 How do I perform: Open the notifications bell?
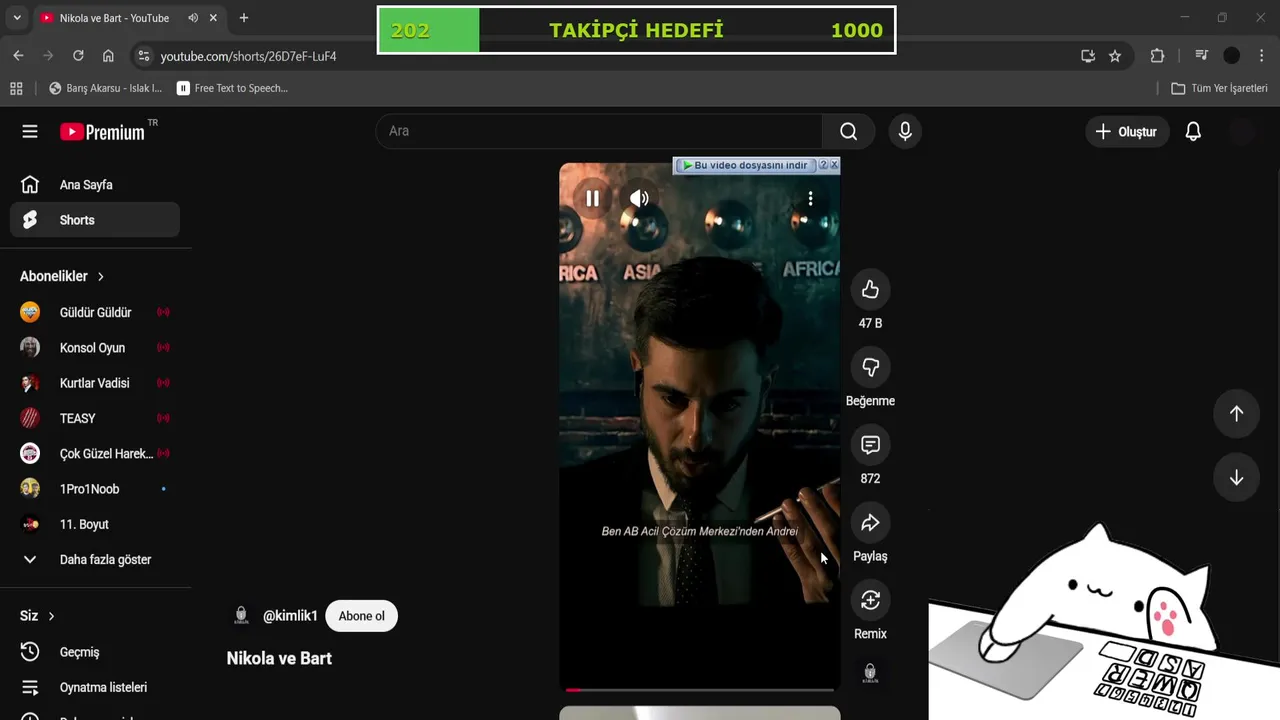pos(1193,131)
